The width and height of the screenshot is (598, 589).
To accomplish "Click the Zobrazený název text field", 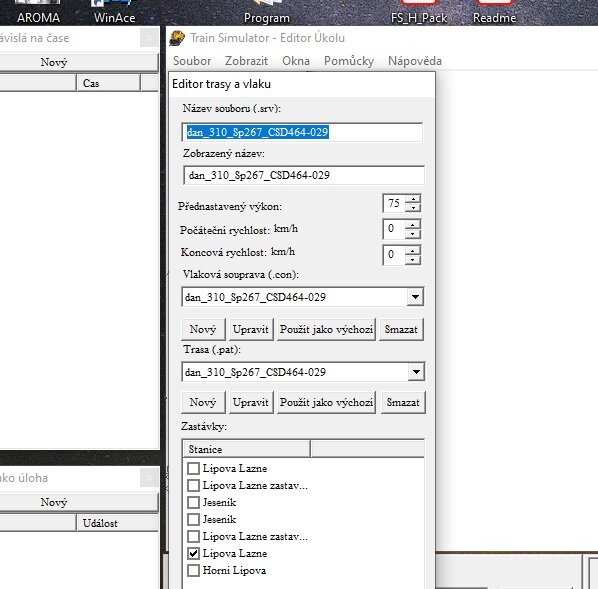I will point(304,175).
